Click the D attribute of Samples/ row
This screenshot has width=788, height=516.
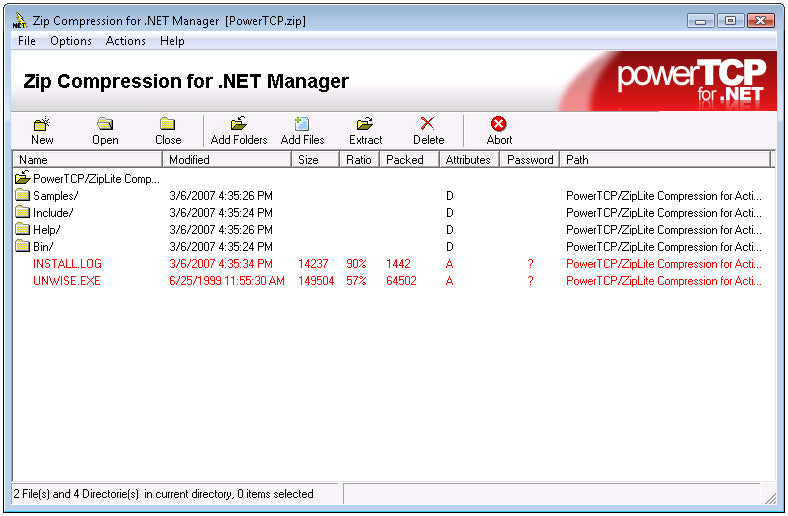point(450,195)
